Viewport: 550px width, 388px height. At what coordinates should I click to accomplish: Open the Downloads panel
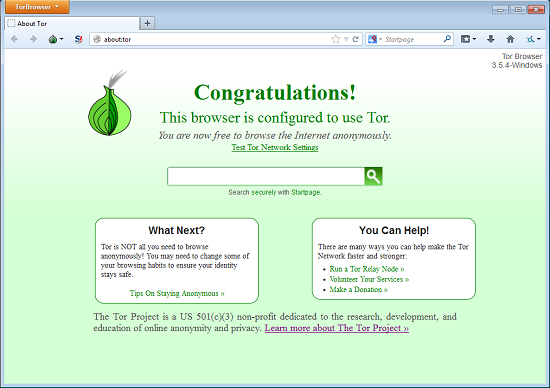(x=491, y=39)
